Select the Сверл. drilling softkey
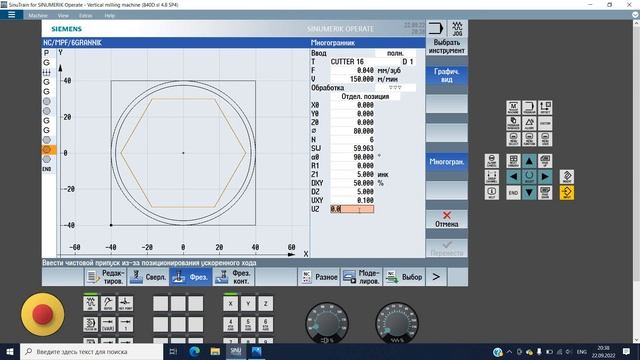Screen dimensions: 640x360 [148, 277]
